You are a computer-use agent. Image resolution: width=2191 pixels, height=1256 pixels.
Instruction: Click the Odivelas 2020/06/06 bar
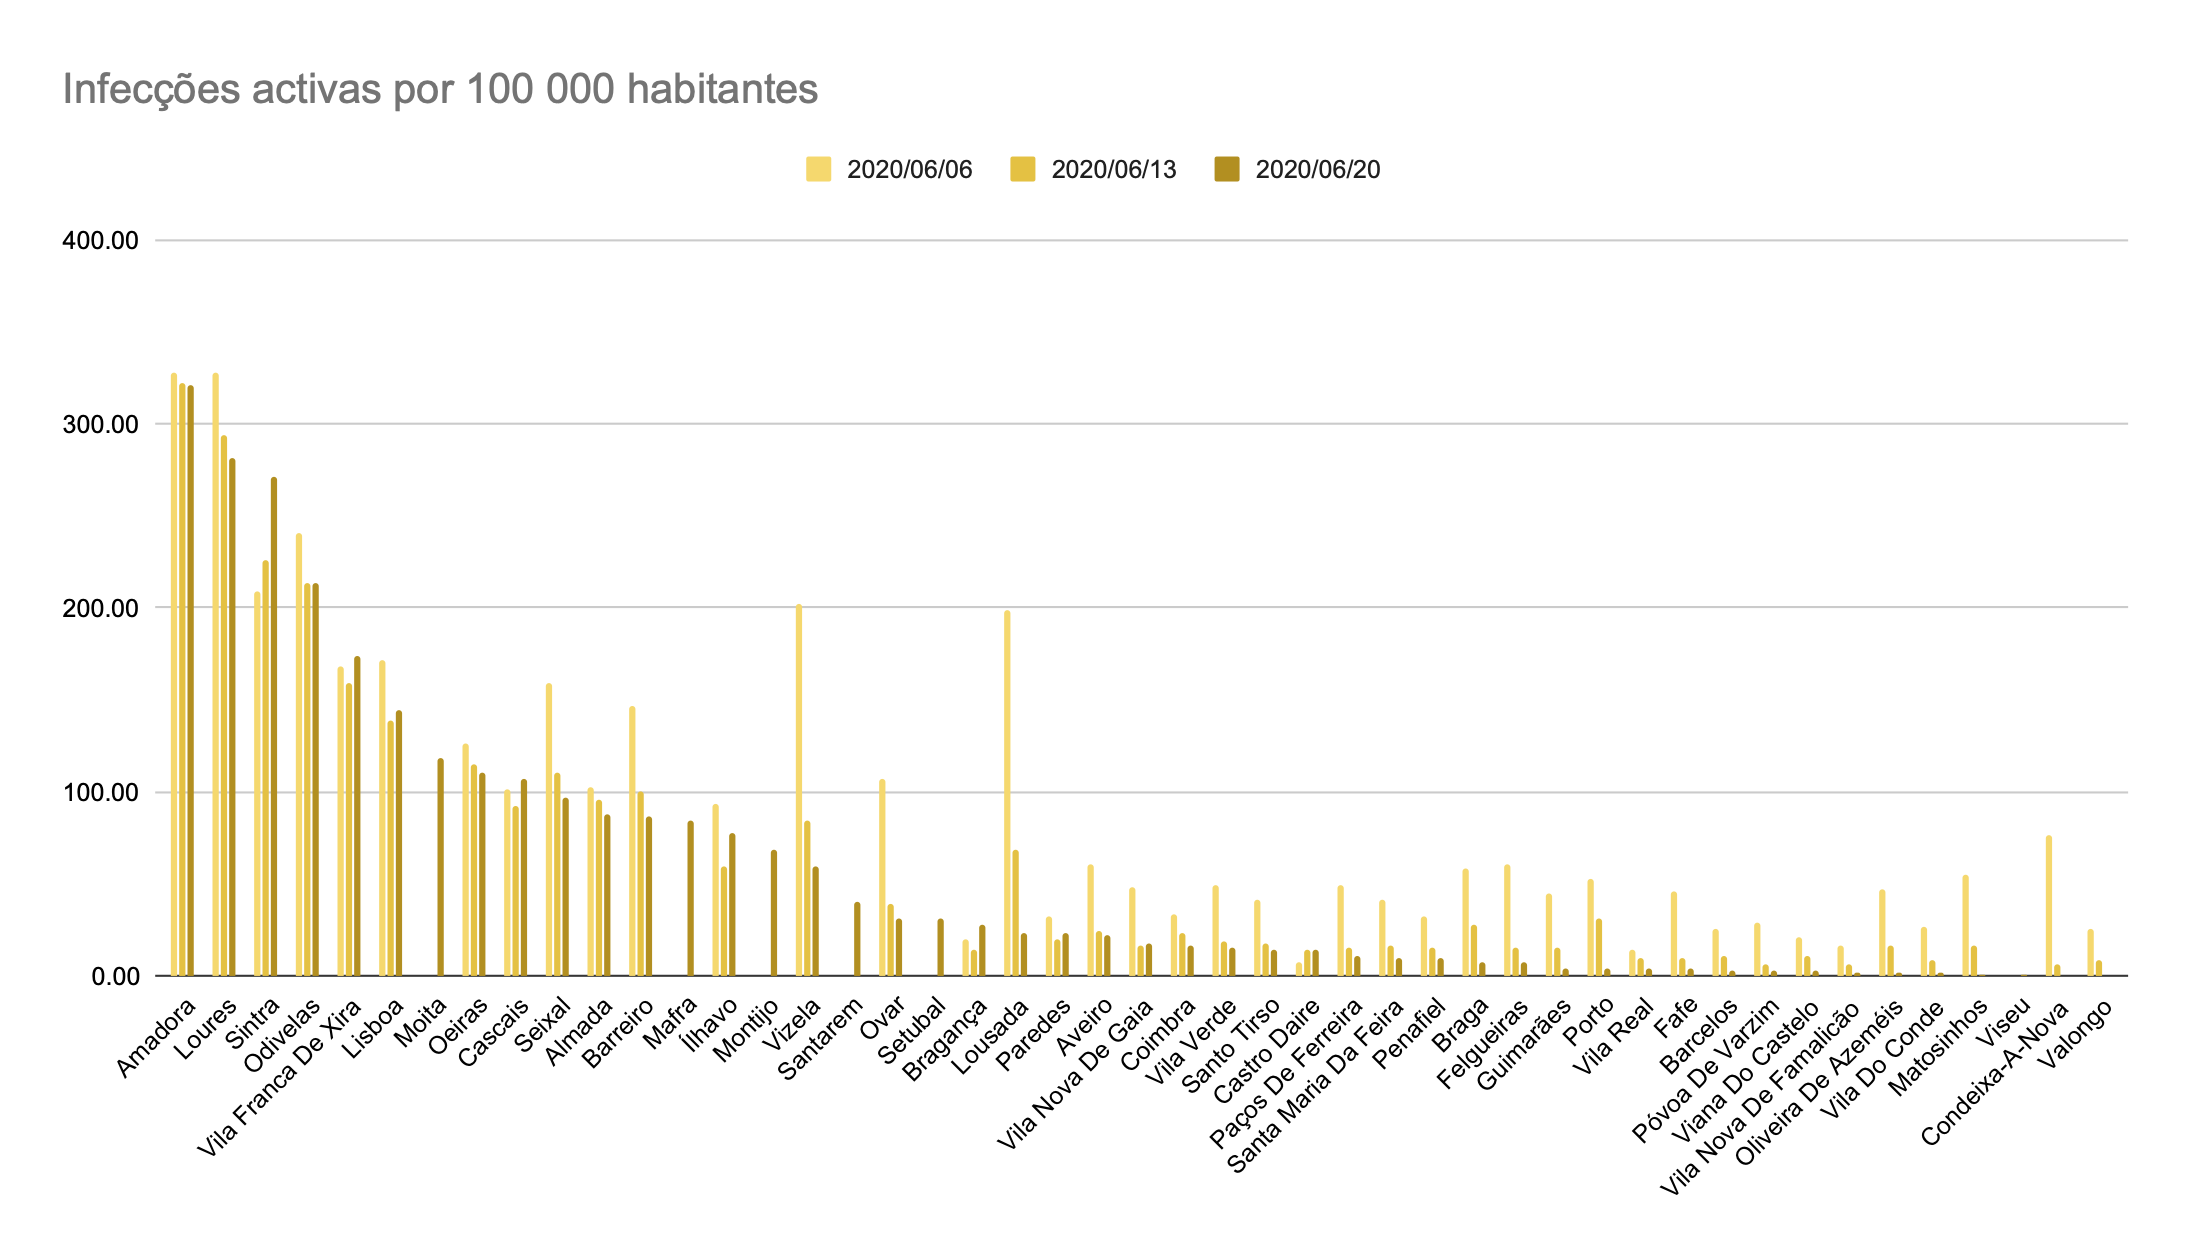[x=299, y=755]
